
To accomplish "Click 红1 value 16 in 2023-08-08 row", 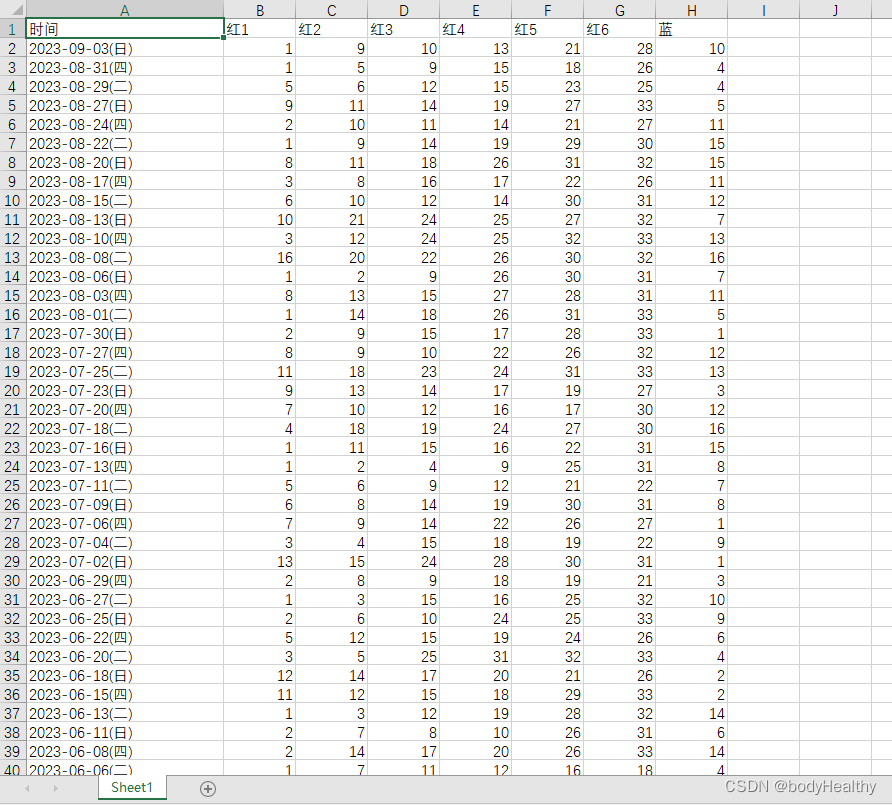I will pyautogui.click(x=259, y=258).
